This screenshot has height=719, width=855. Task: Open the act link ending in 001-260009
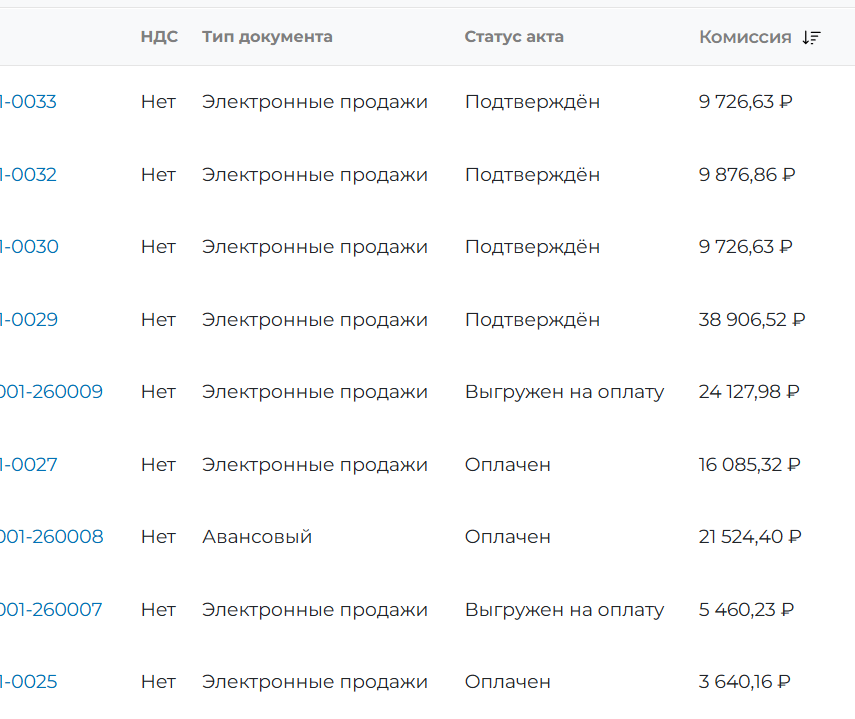pyautogui.click(x=51, y=392)
